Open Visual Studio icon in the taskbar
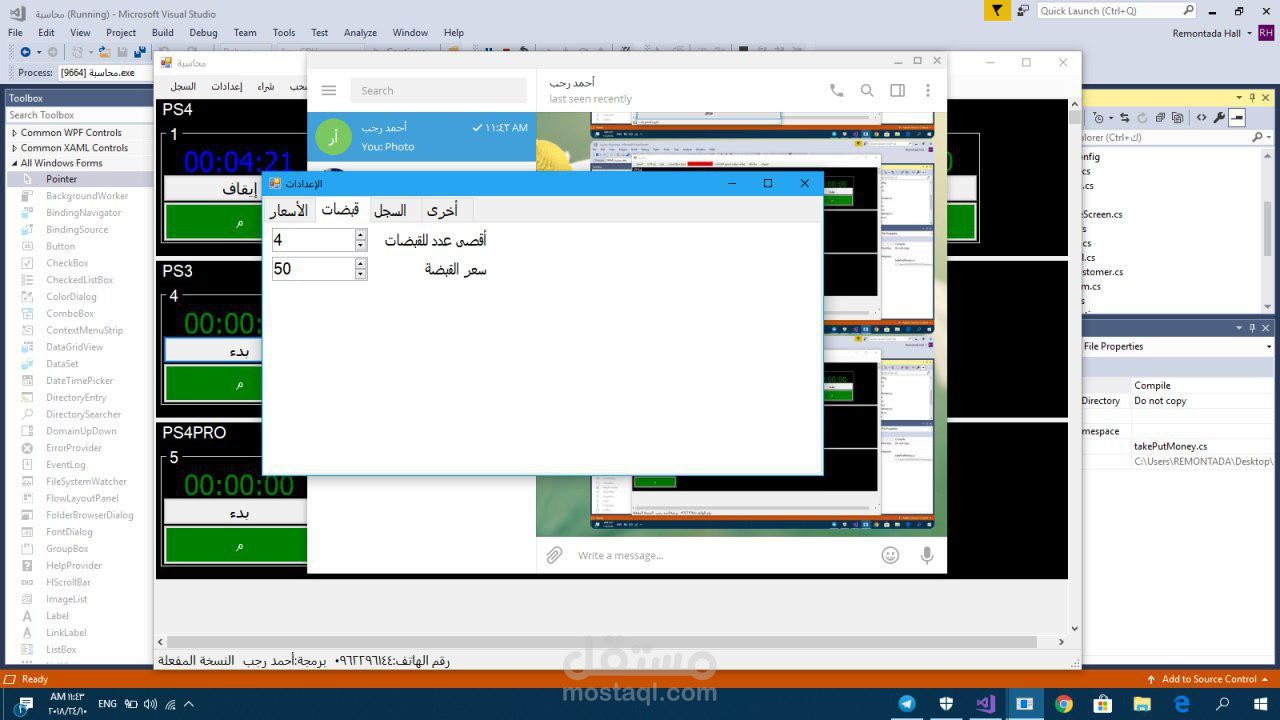The width and height of the screenshot is (1280, 720). pyautogui.click(x=985, y=703)
